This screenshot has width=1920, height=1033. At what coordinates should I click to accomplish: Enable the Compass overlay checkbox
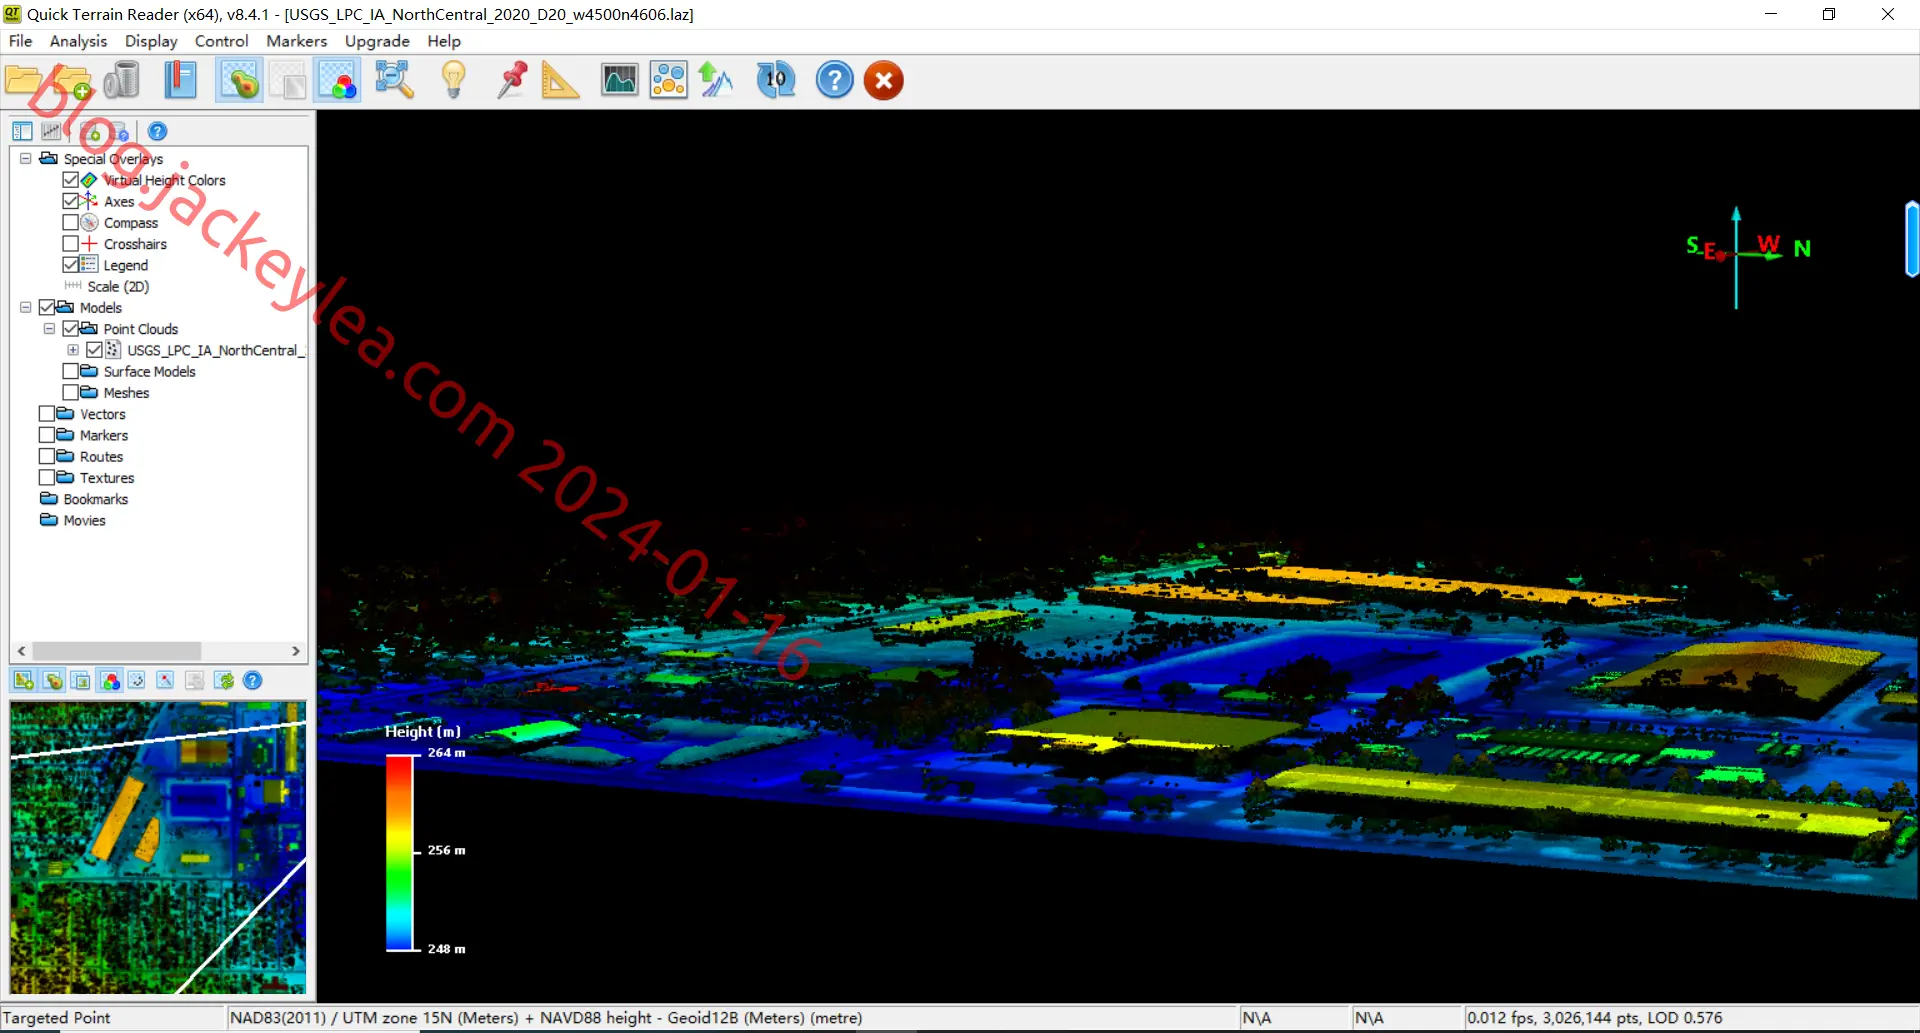pyautogui.click(x=71, y=223)
